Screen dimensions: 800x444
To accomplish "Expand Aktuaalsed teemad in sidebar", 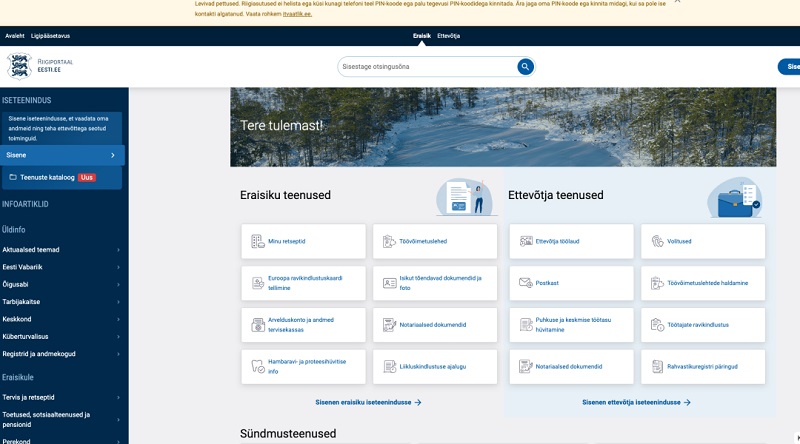I will click(118, 250).
